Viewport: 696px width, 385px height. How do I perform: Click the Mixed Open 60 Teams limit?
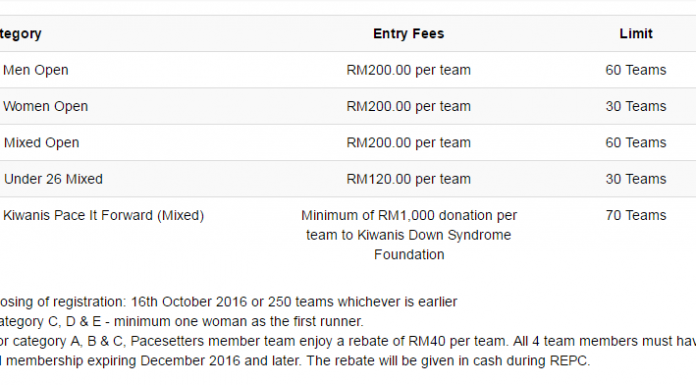click(636, 143)
